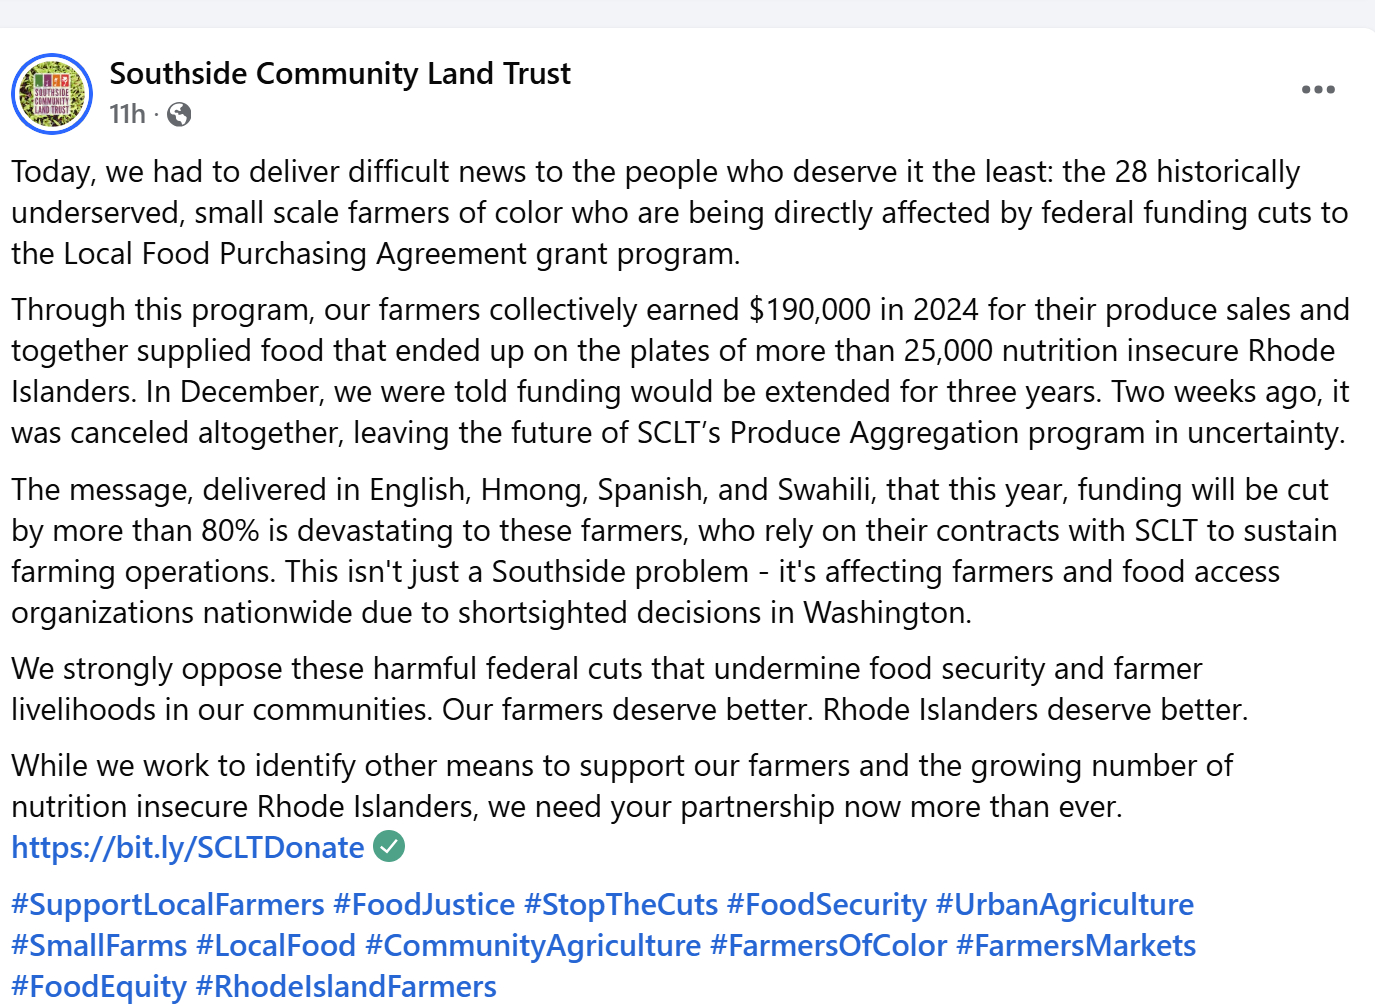Click the public audience globe icon
The image size is (1375, 1006).
180,115
